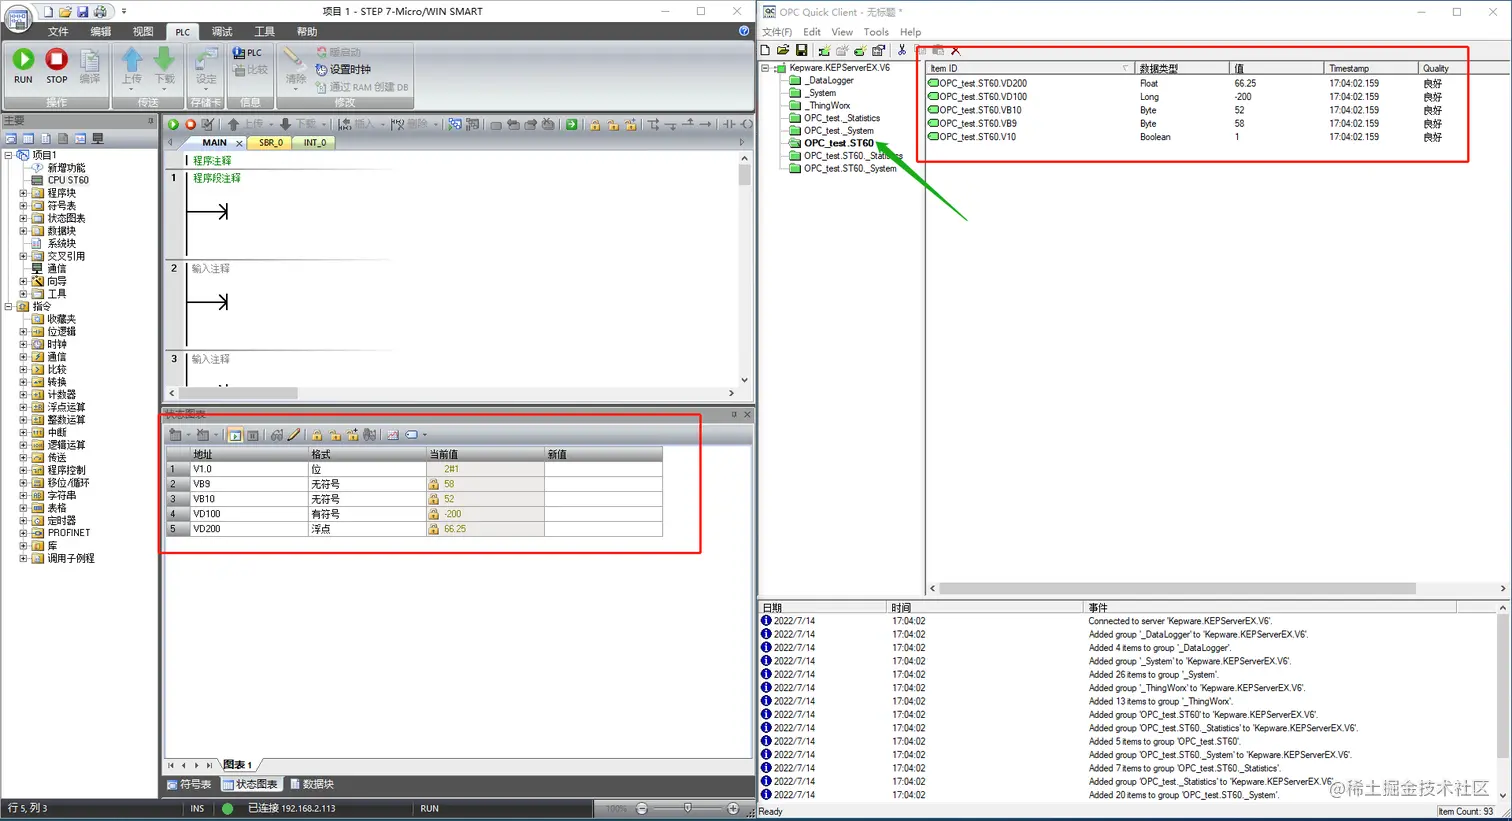This screenshot has height=821, width=1512.
Task: Select item OPC_test.ST60.VD200 in OPC list
Action: [x=983, y=84]
